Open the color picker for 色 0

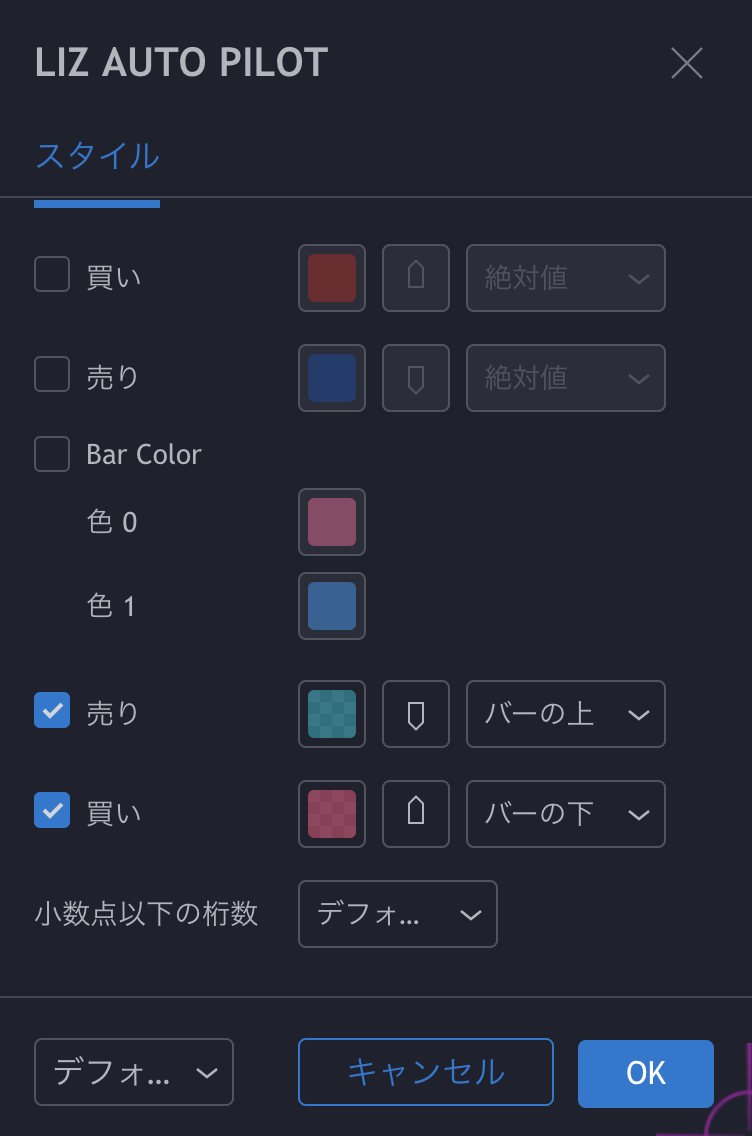pyautogui.click(x=331, y=522)
